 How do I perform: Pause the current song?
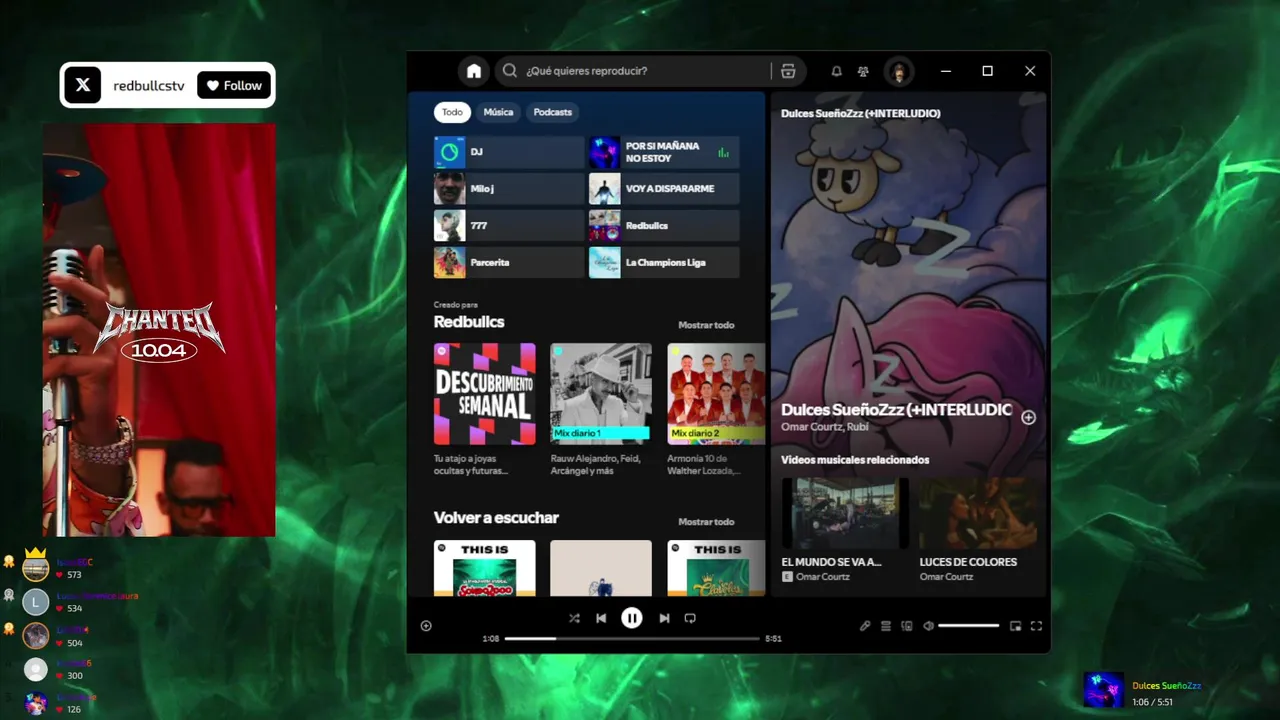click(632, 618)
